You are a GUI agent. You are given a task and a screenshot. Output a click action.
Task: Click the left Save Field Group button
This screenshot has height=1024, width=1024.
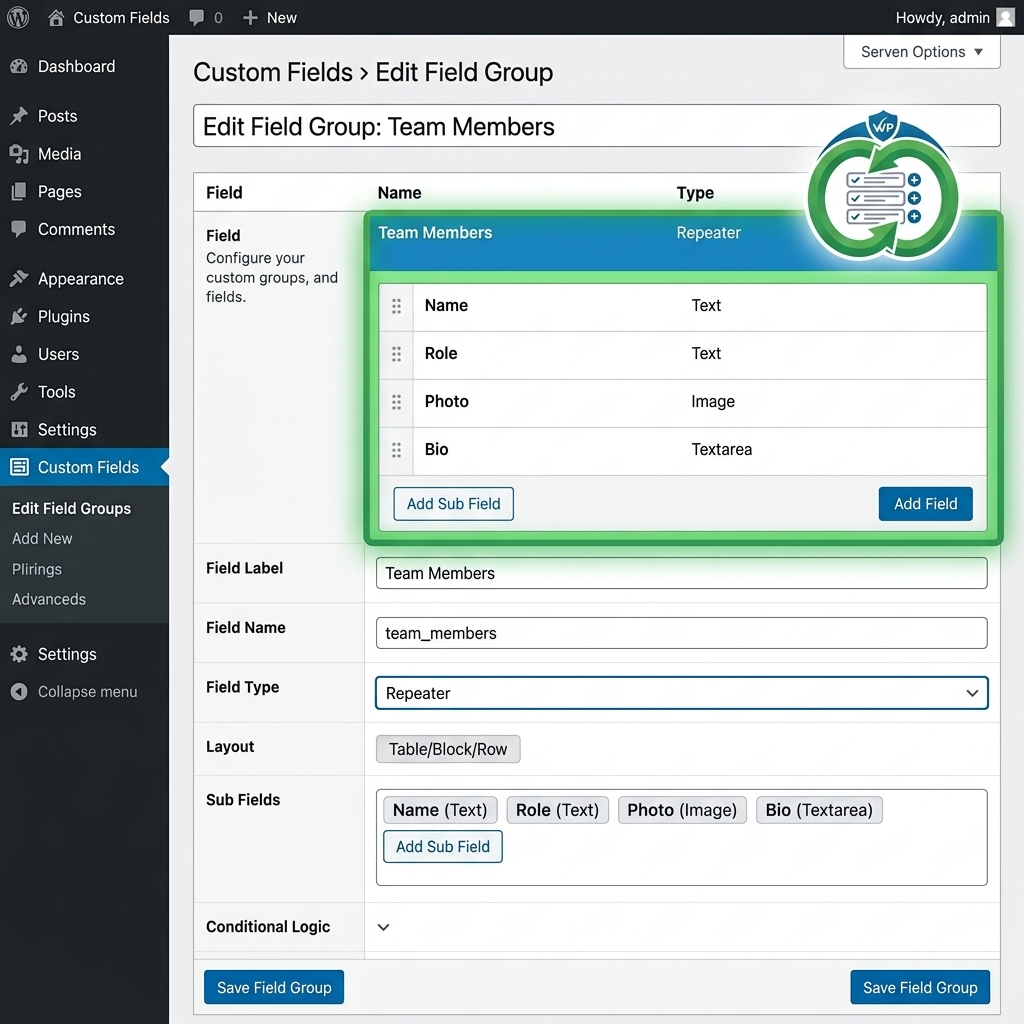pos(274,987)
